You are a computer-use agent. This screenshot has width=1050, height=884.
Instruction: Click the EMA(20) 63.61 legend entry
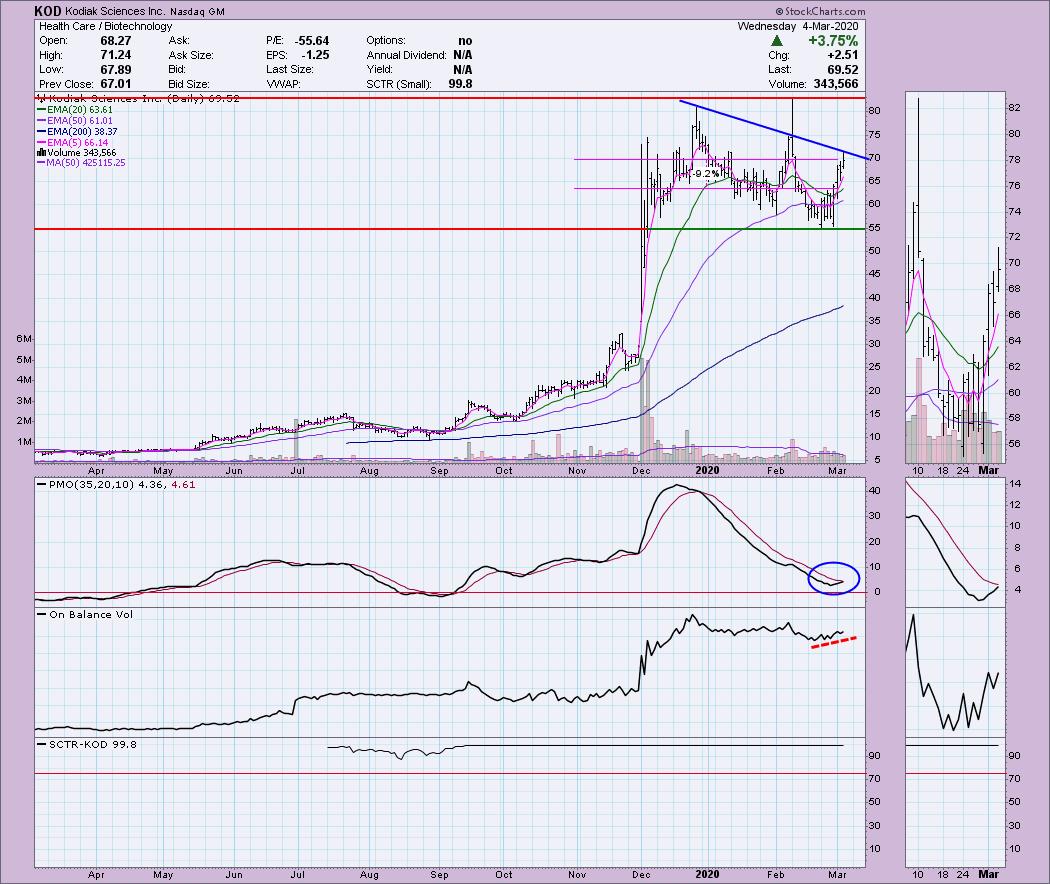pos(75,109)
